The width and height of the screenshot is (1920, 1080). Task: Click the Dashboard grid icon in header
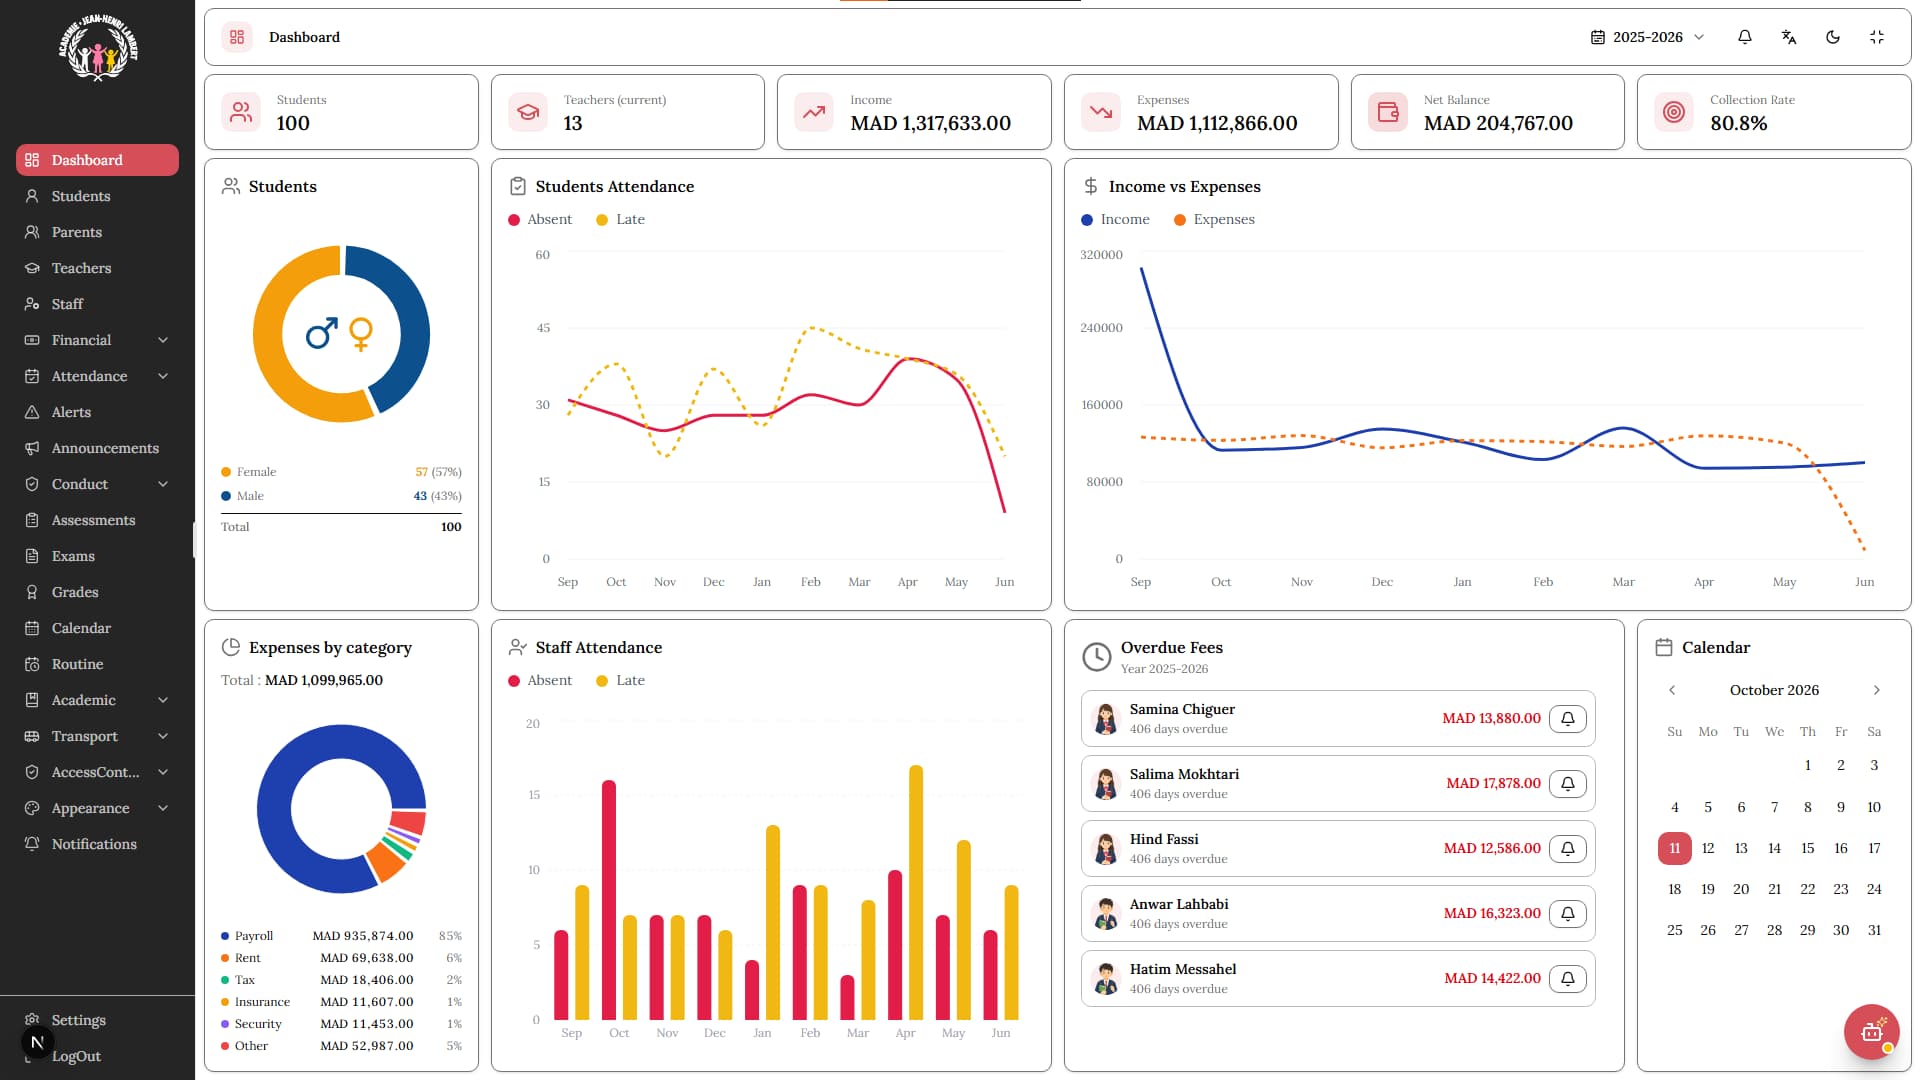[x=237, y=37]
